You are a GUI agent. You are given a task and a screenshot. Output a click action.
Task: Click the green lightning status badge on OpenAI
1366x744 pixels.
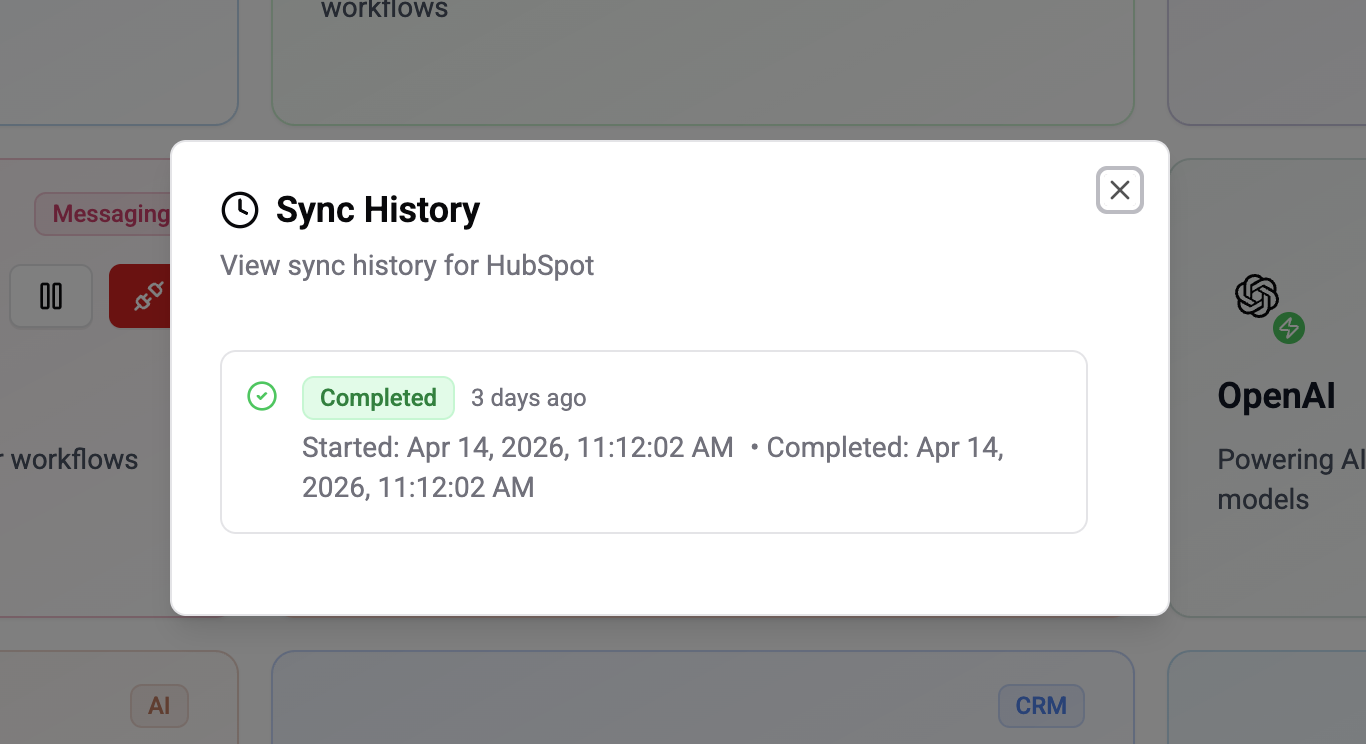[x=1289, y=327]
